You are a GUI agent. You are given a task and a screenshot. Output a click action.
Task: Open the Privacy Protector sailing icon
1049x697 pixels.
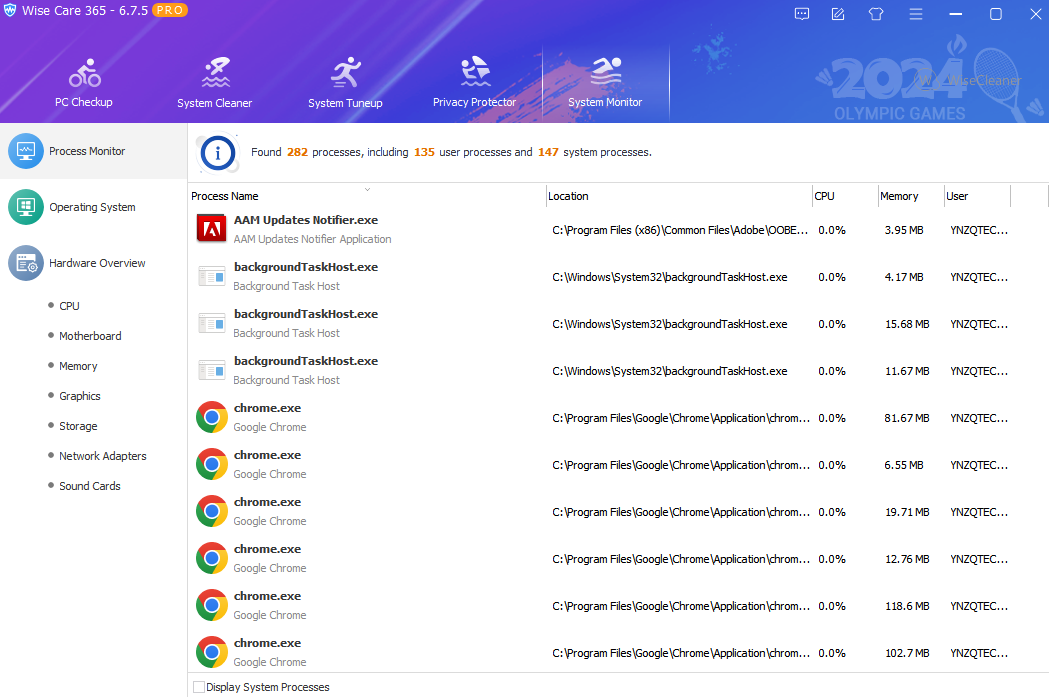click(x=475, y=72)
